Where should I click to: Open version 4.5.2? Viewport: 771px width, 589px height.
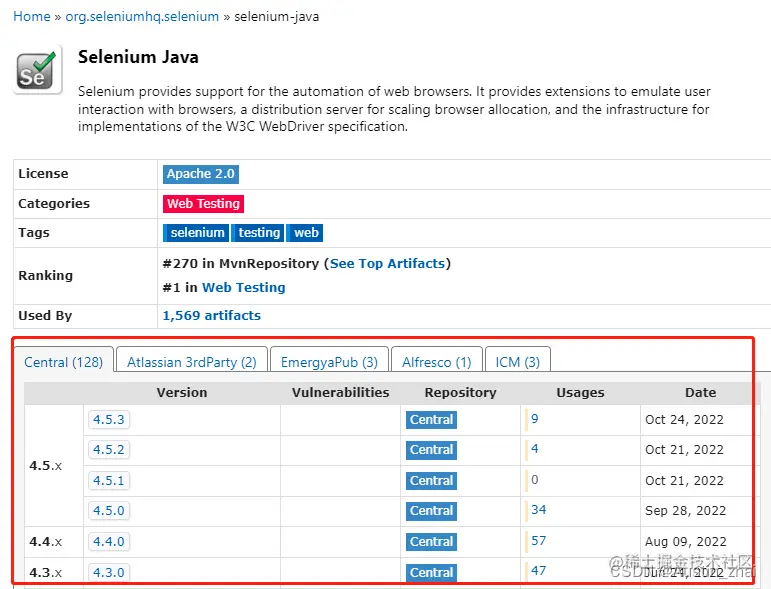tap(109, 450)
